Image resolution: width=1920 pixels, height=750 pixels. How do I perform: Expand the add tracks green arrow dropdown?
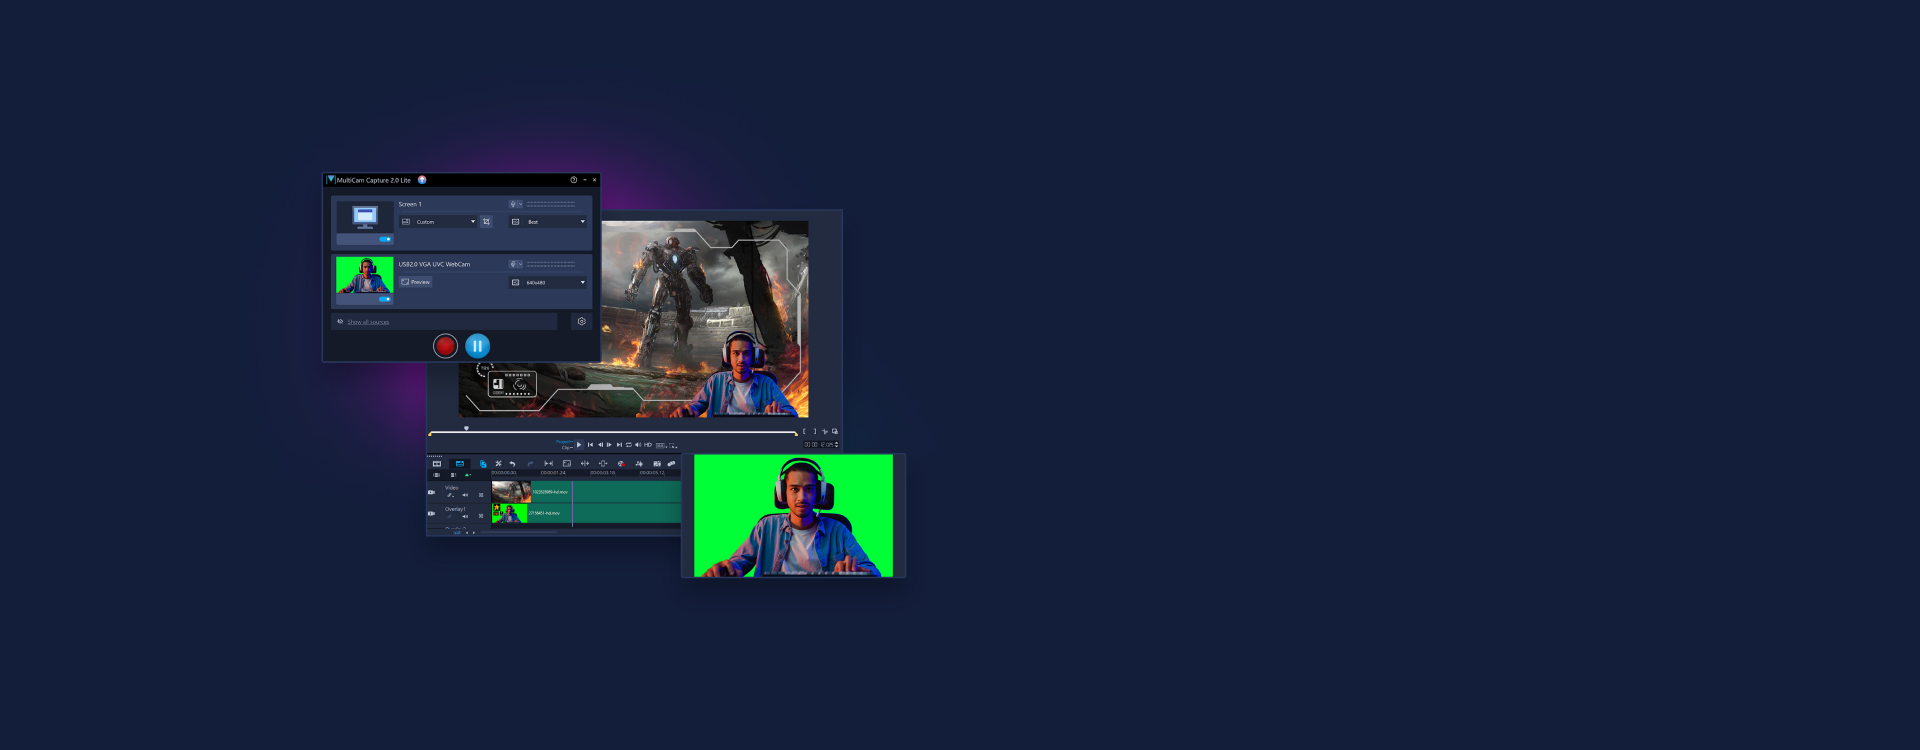tap(468, 475)
